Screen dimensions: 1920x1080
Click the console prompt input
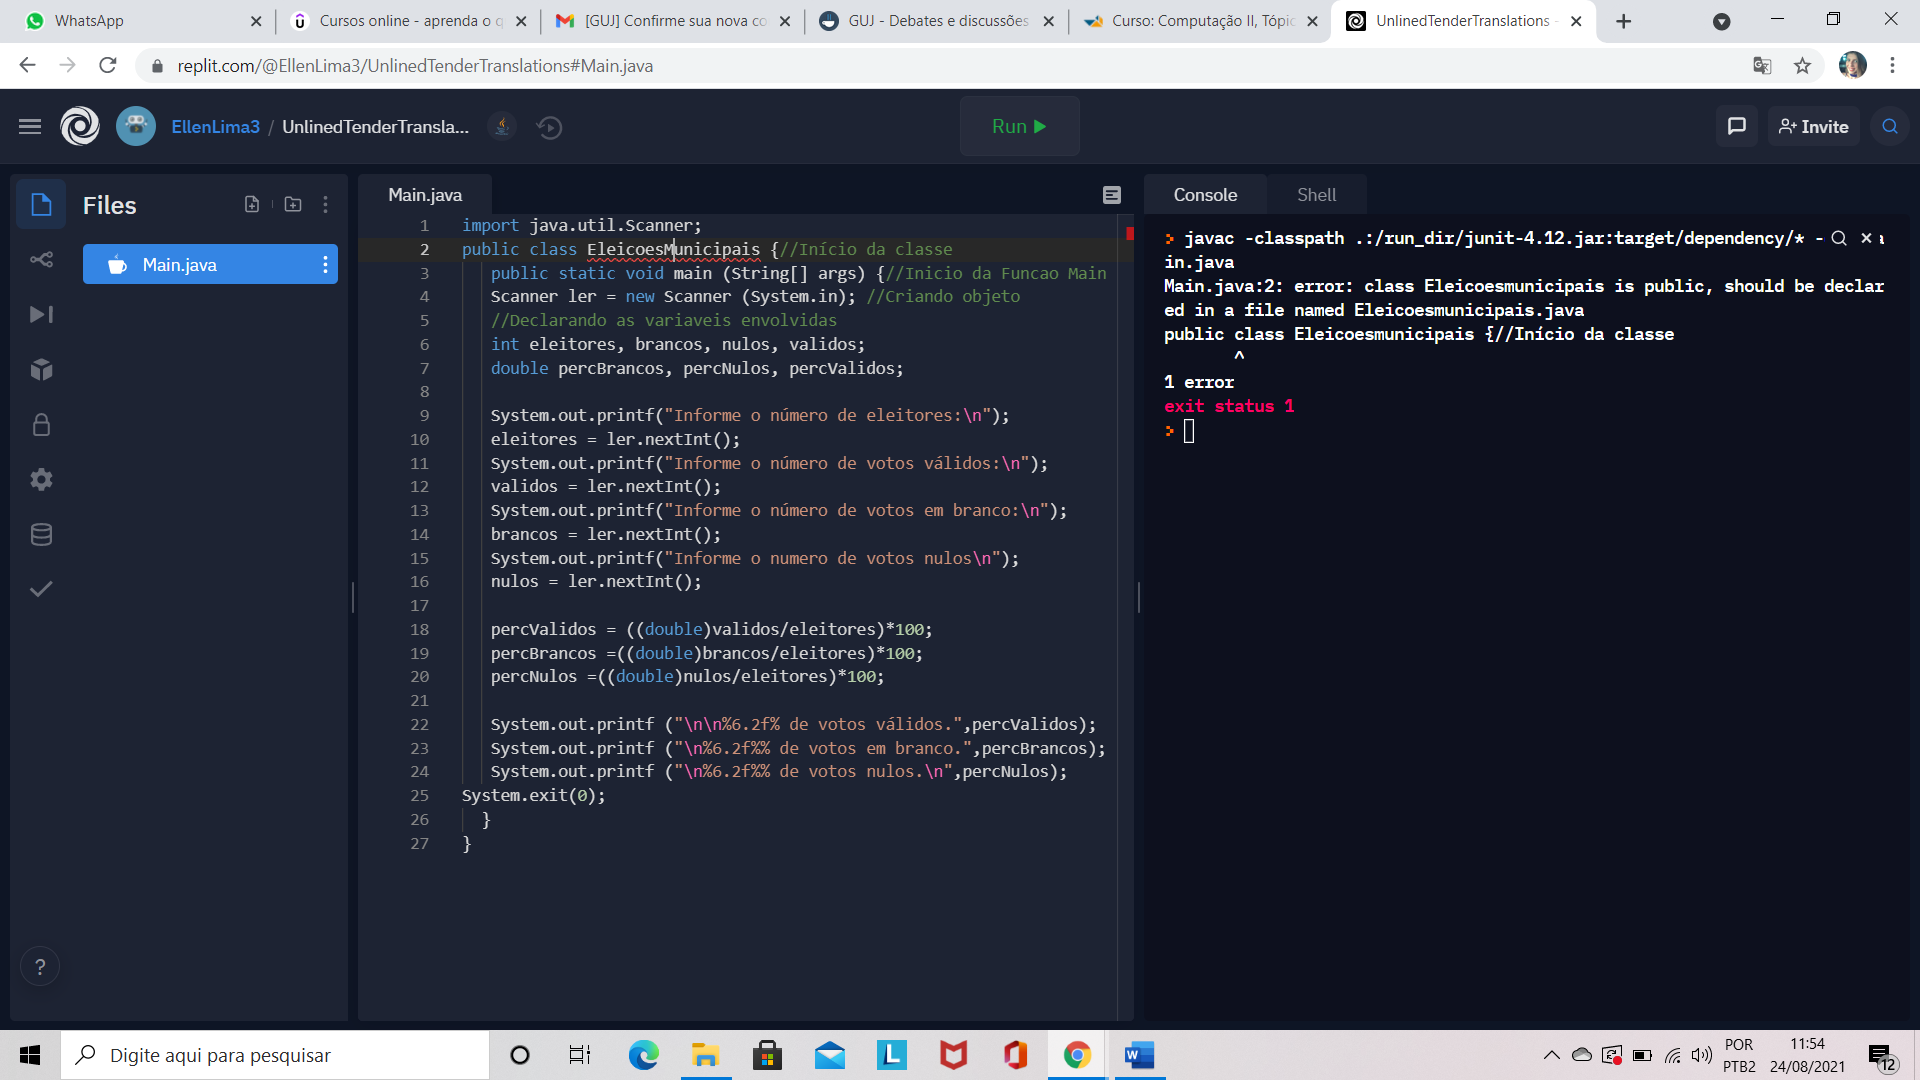[x=1189, y=431]
